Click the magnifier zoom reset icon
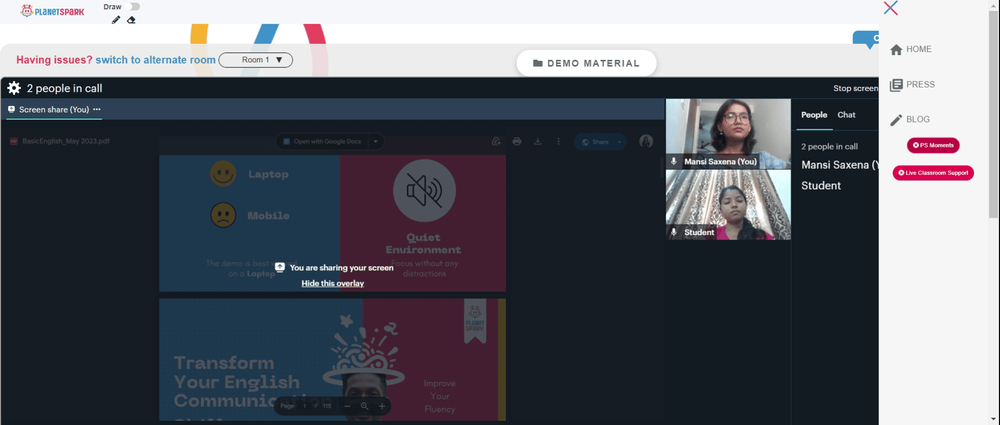 (x=364, y=406)
